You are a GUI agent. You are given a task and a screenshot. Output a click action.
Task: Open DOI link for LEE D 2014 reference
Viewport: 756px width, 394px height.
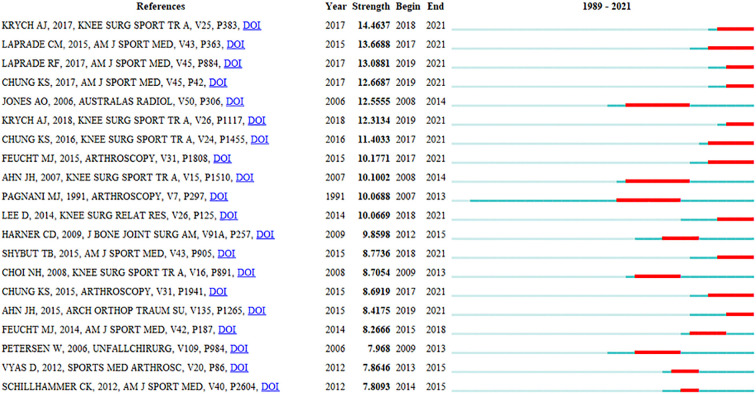click(x=229, y=216)
